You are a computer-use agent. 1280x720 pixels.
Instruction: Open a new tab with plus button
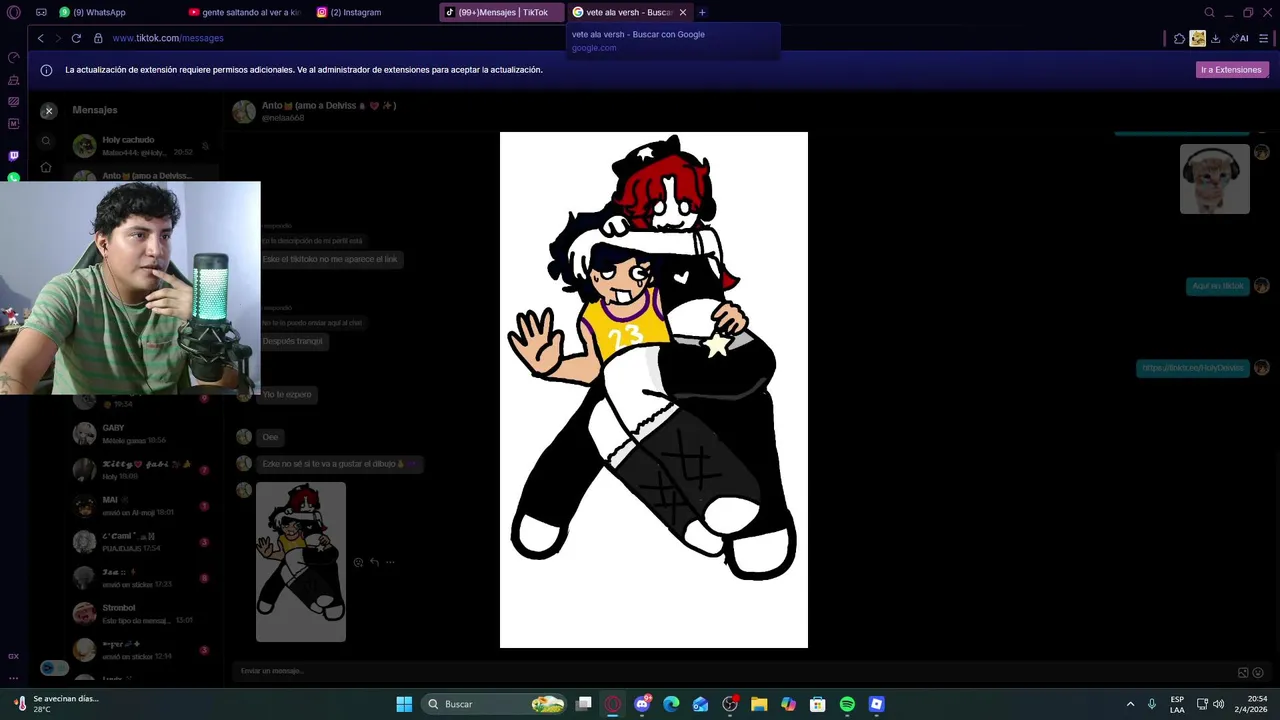coord(702,13)
